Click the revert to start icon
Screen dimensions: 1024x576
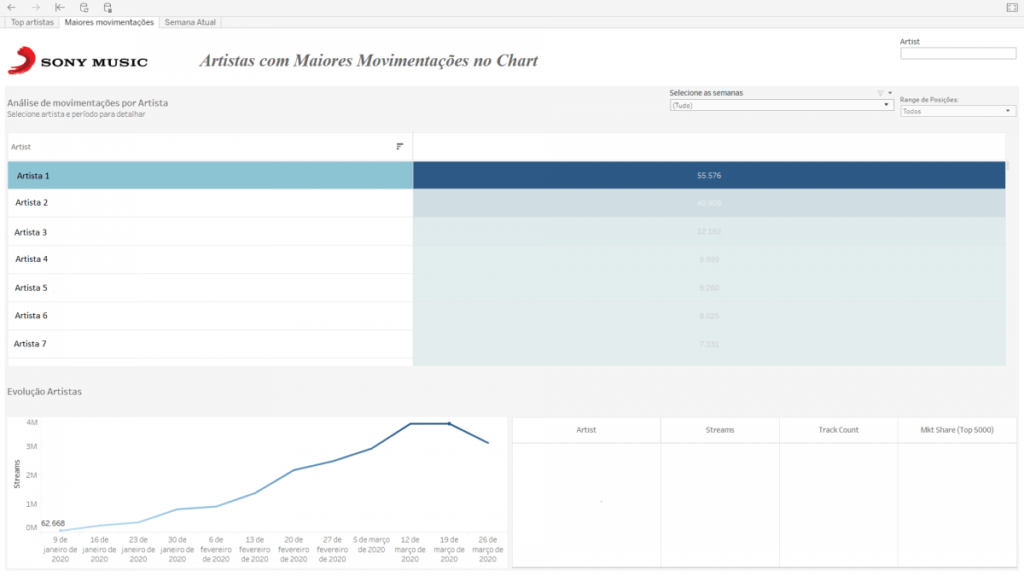tap(59, 7)
